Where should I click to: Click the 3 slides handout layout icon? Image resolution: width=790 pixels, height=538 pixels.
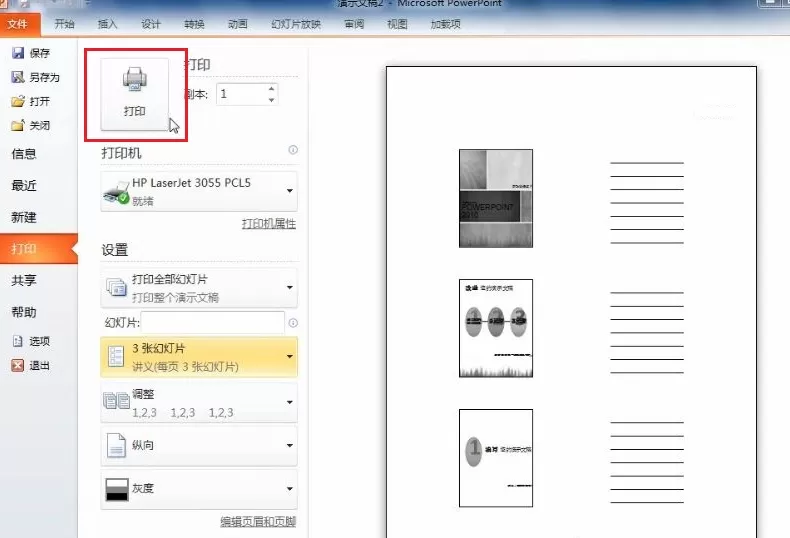pyautogui.click(x=116, y=357)
